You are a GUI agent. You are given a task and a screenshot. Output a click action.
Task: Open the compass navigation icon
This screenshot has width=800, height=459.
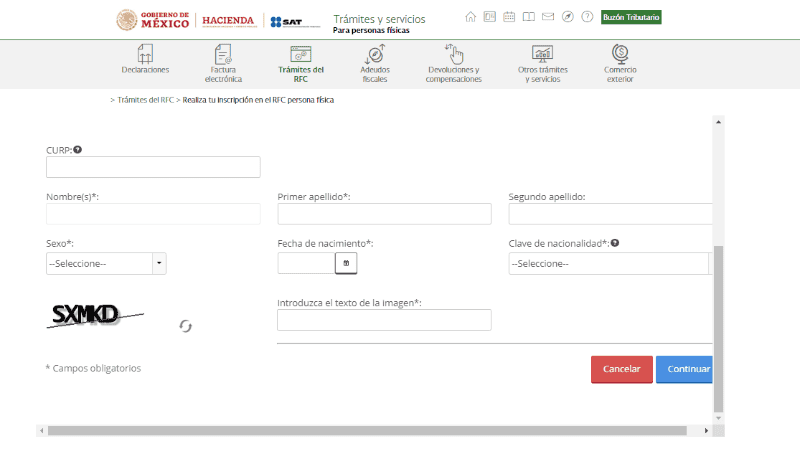[x=567, y=17]
